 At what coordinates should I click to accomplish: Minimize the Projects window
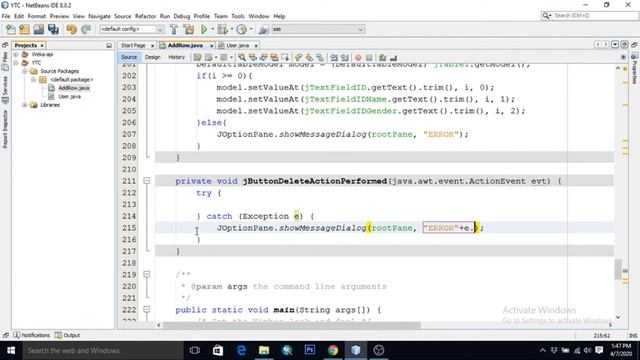(x=109, y=45)
